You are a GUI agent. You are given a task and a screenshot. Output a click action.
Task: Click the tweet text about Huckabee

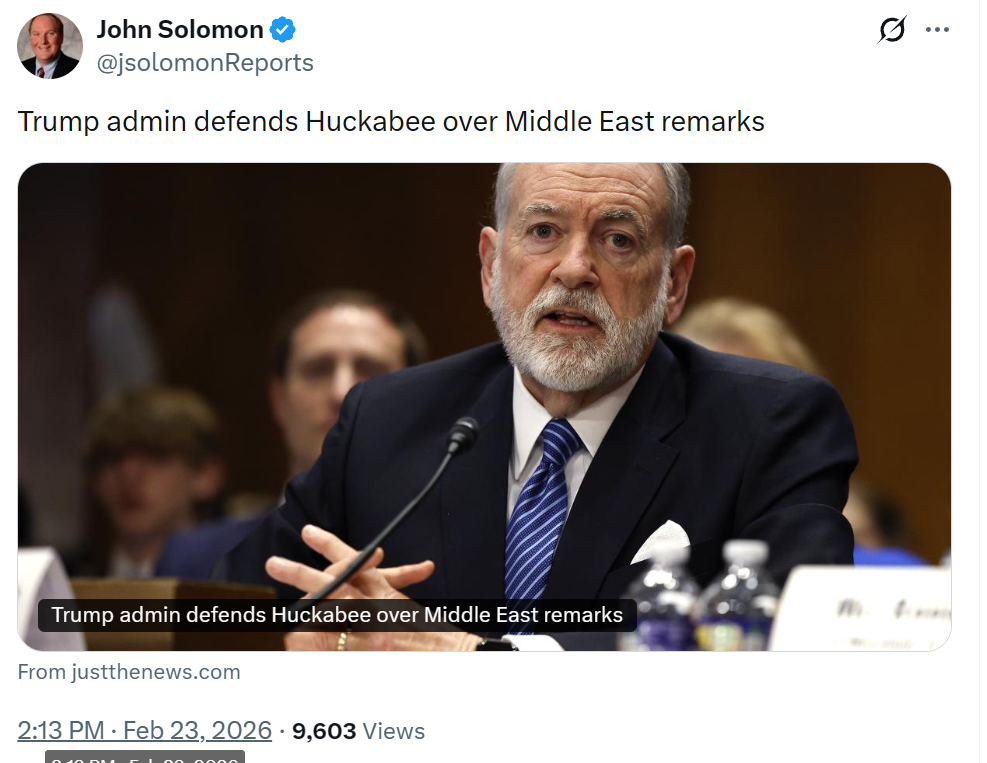(x=391, y=122)
